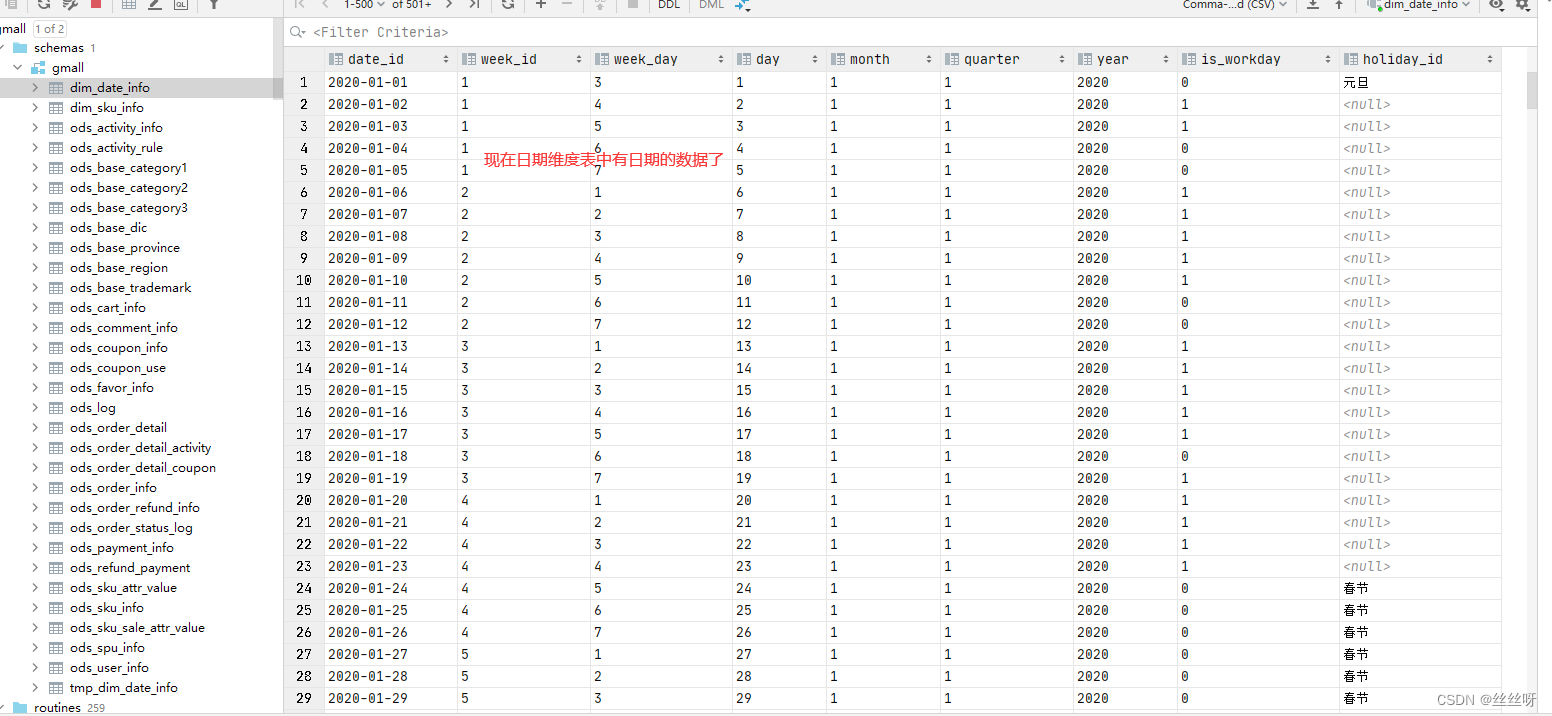Click the 'of 501+' row count text
Screen dimensions: 1552x716
[412, 5]
